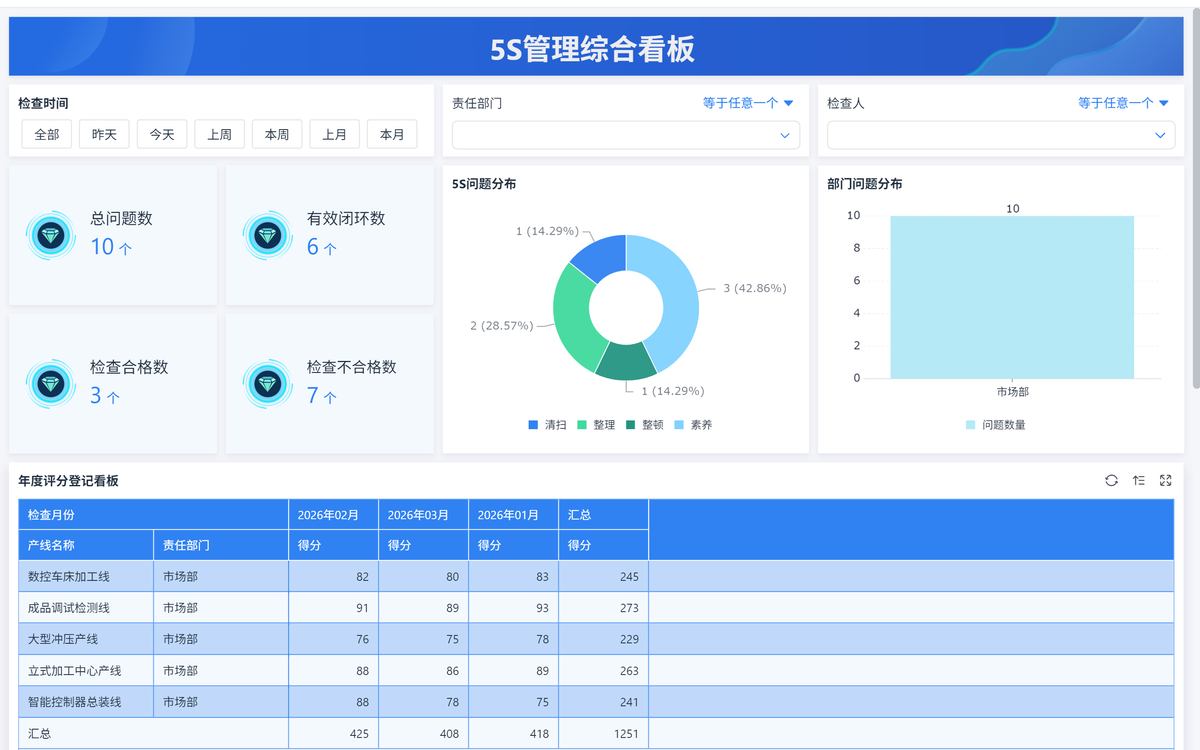Viewport: 1200px width, 750px height.
Task: Click the 2026年01月 column header
Action: [513, 515]
